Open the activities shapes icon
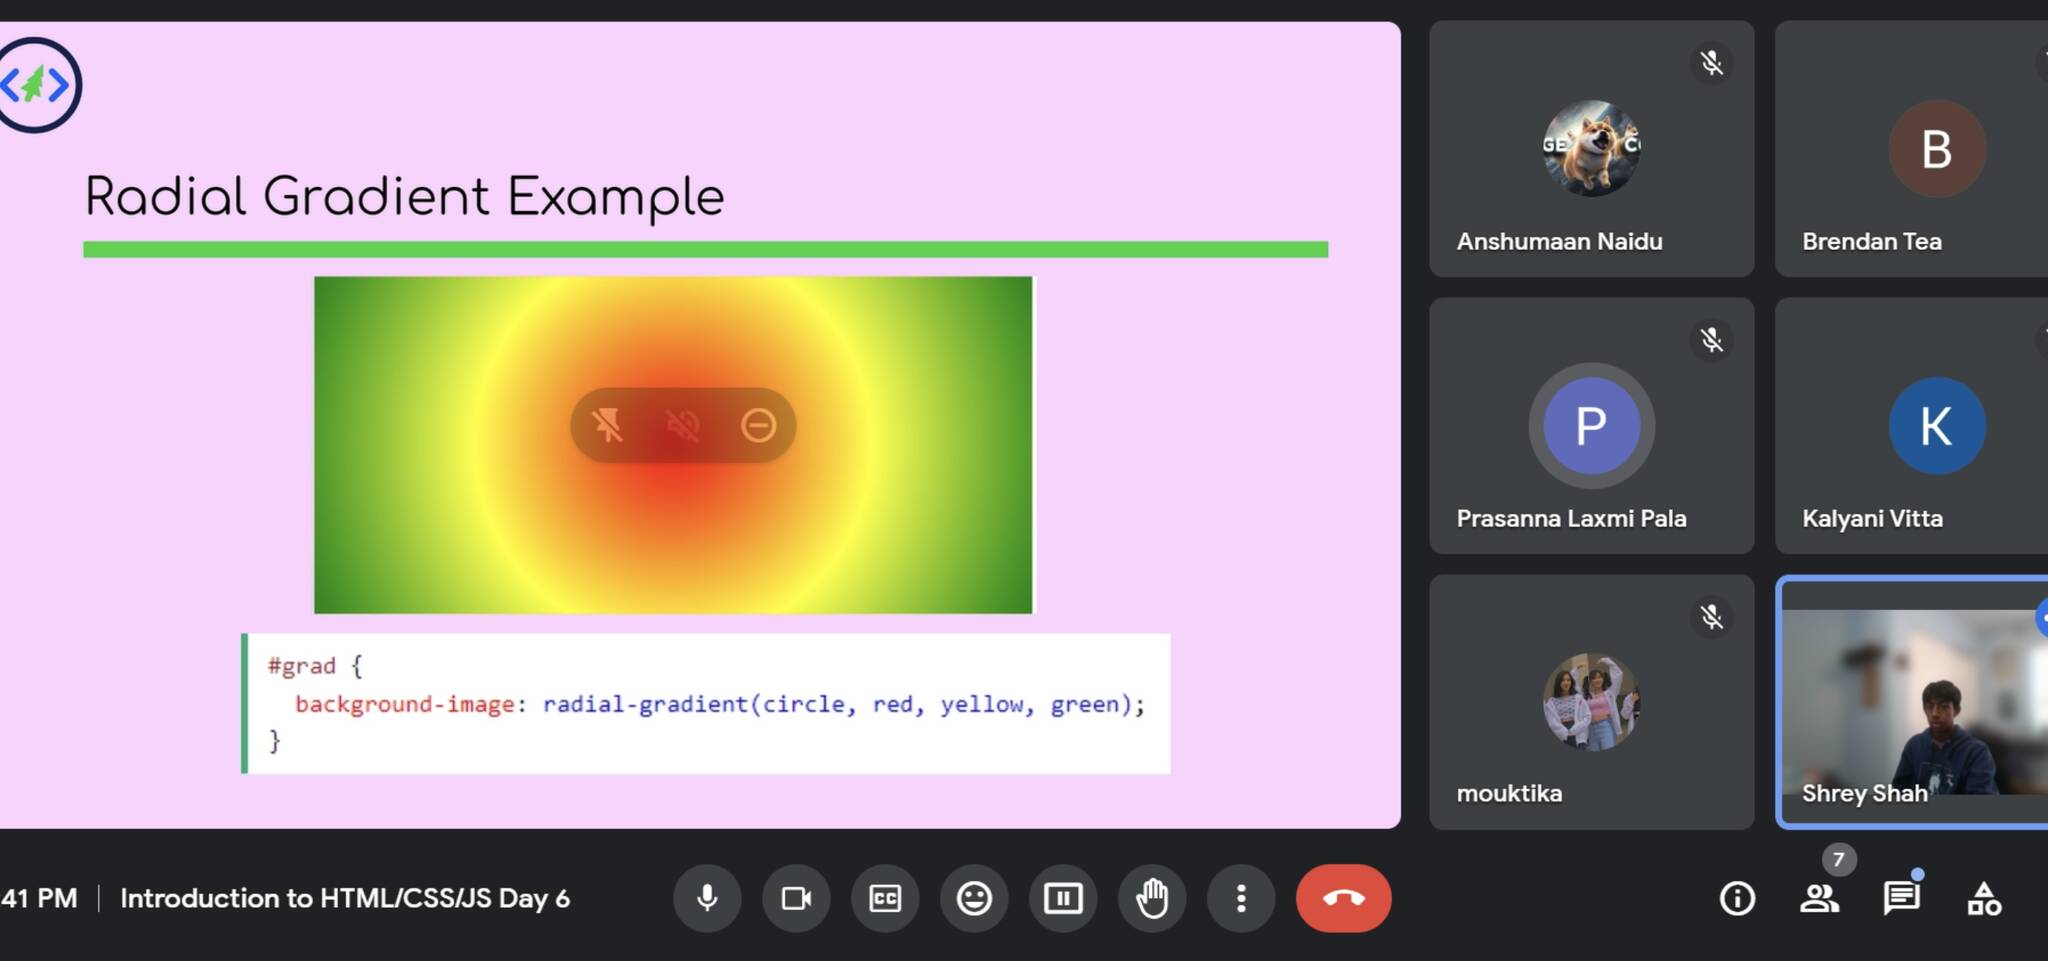 click(x=1984, y=898)
